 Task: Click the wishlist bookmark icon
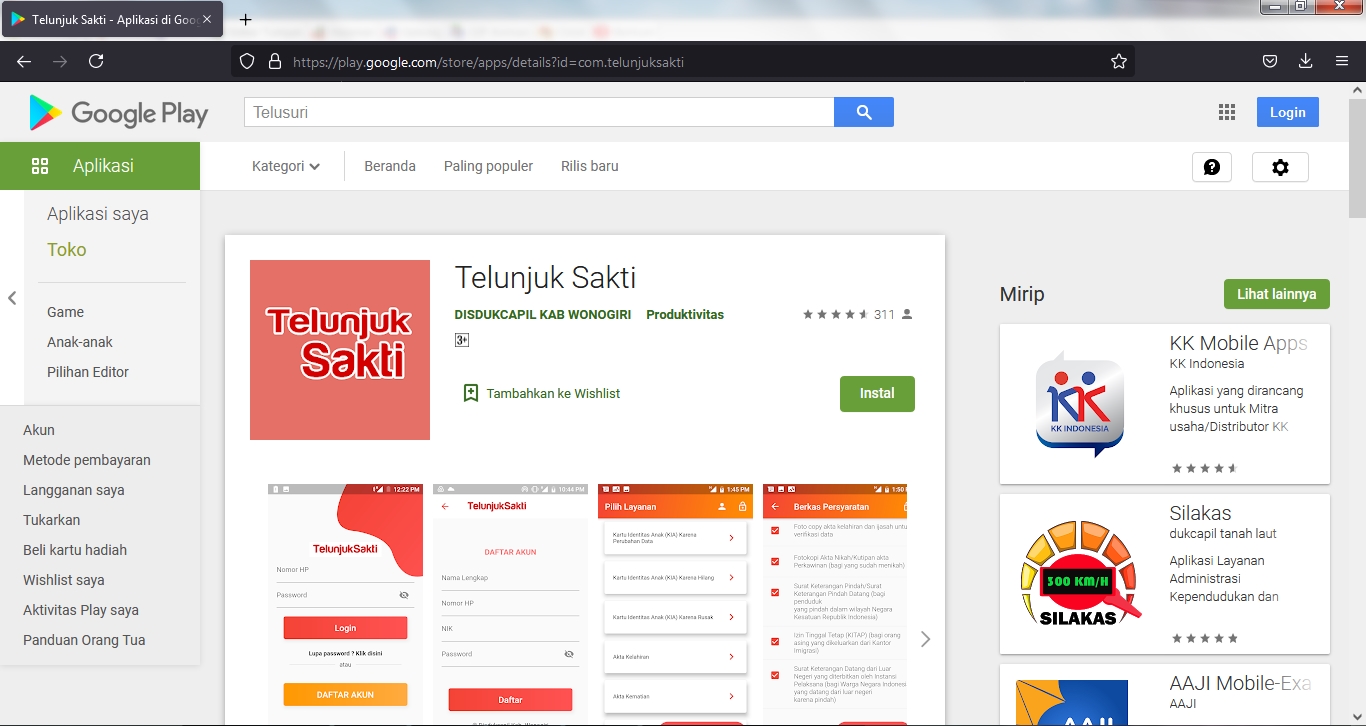pos(471,393)
